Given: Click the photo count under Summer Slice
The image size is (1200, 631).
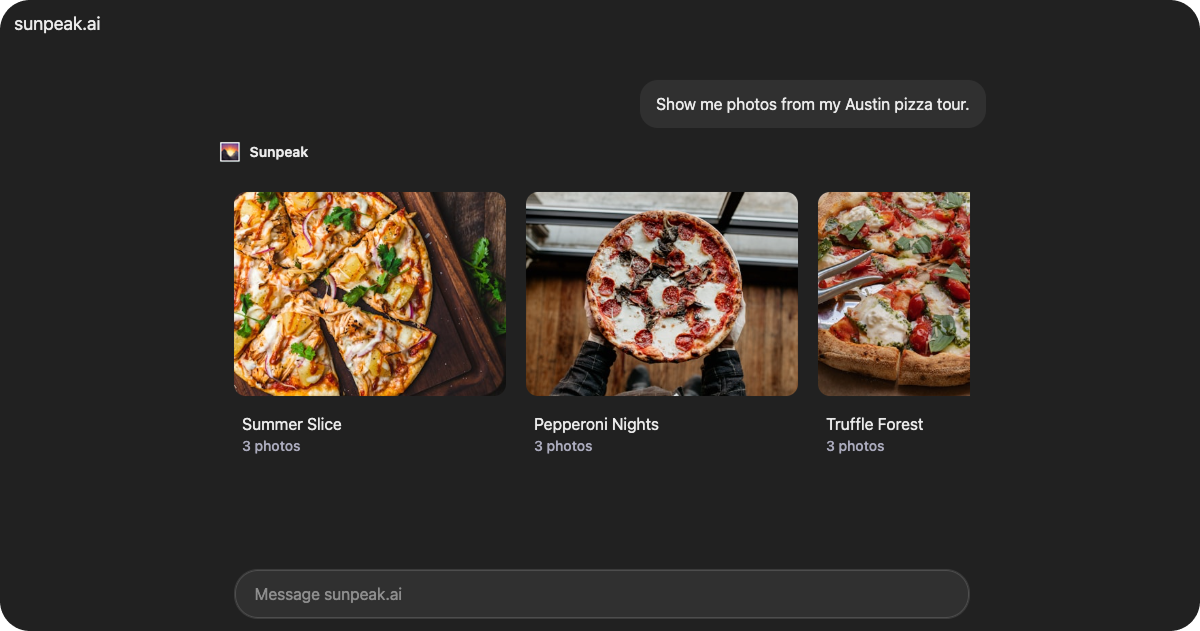Looking at the screenshot, I should (271, 446).
